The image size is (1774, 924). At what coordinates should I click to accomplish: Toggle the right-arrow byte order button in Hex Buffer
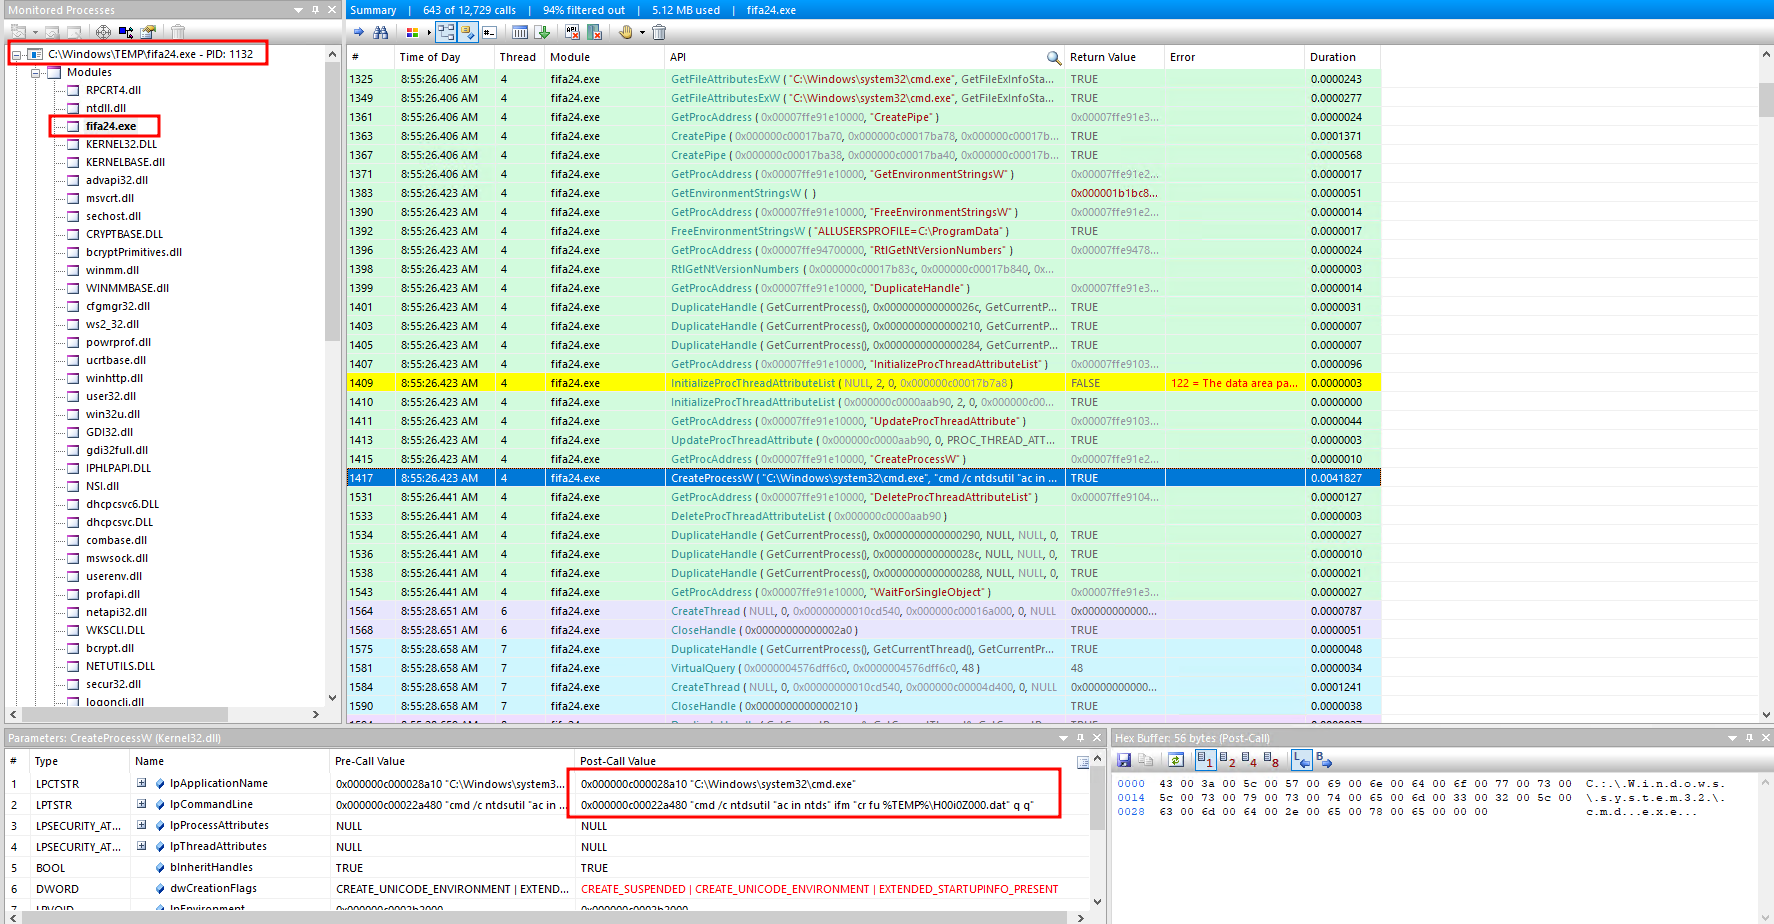pyautogui.click(x=1324, y=760)
